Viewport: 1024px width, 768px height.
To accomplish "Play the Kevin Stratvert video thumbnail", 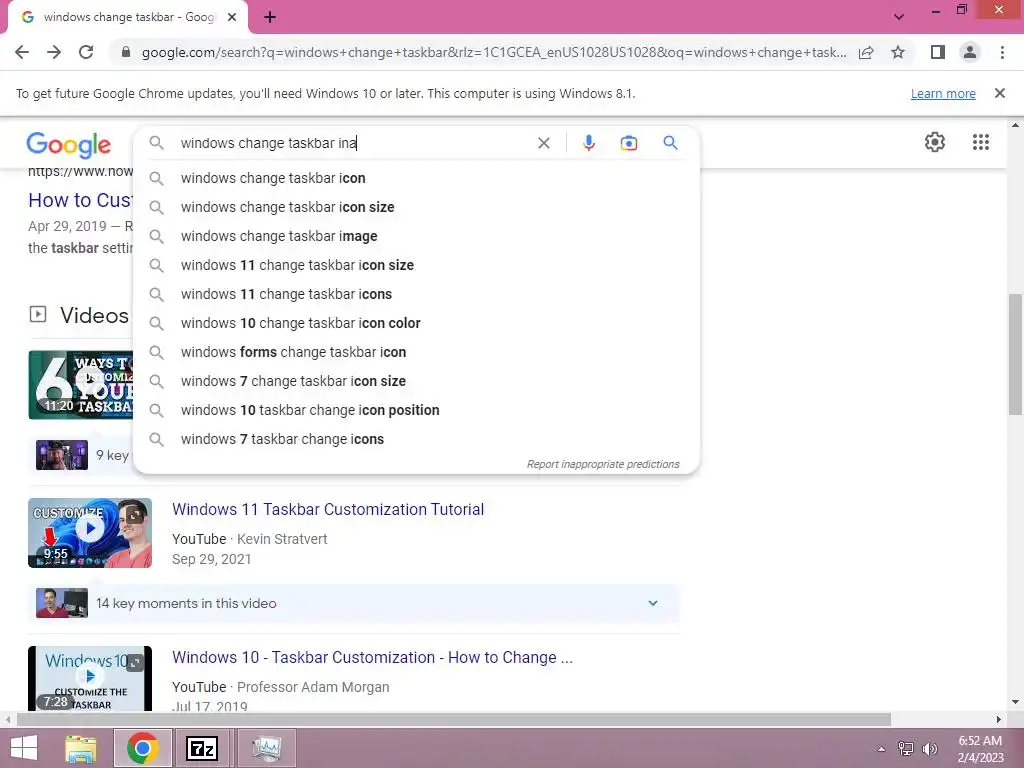I will click(x=90, y=533).
